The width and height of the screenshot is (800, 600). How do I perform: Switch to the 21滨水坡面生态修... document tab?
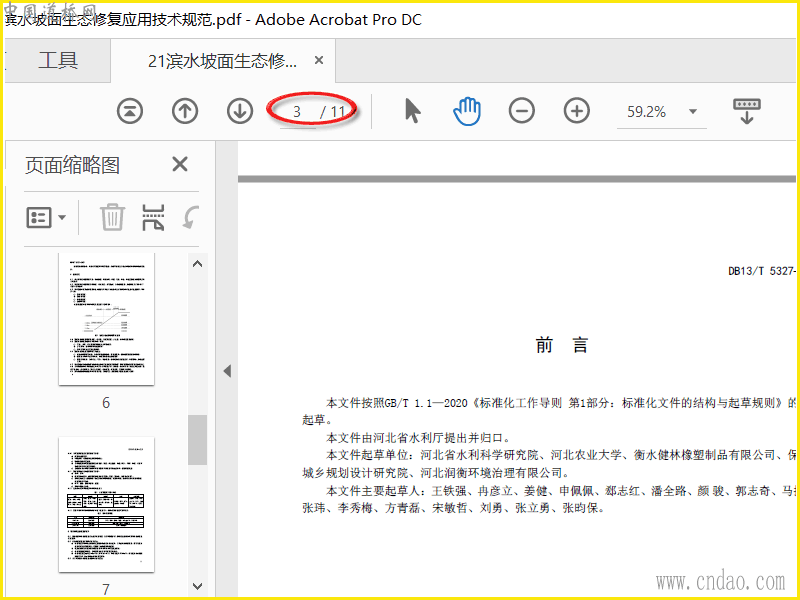pos(222,61)
